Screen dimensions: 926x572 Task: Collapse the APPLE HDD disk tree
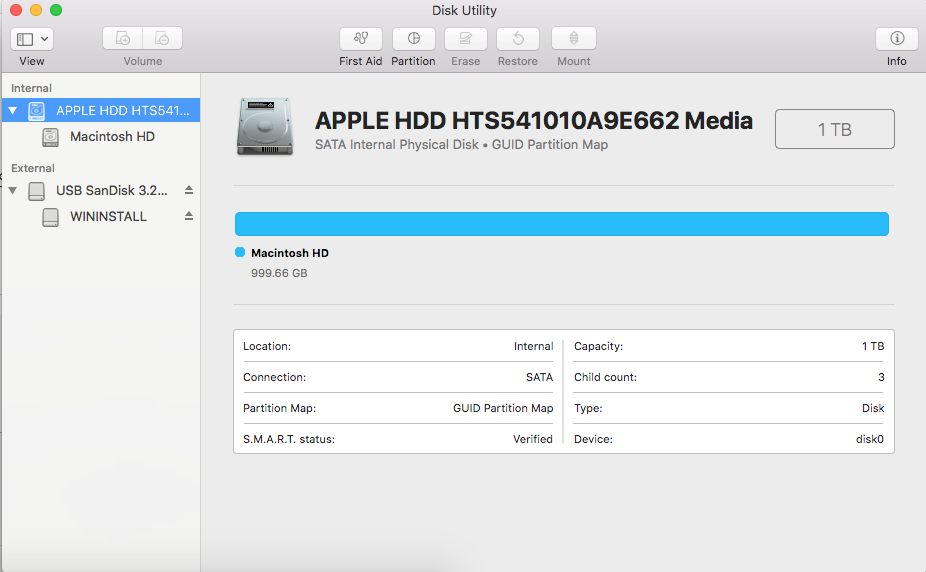12,110
